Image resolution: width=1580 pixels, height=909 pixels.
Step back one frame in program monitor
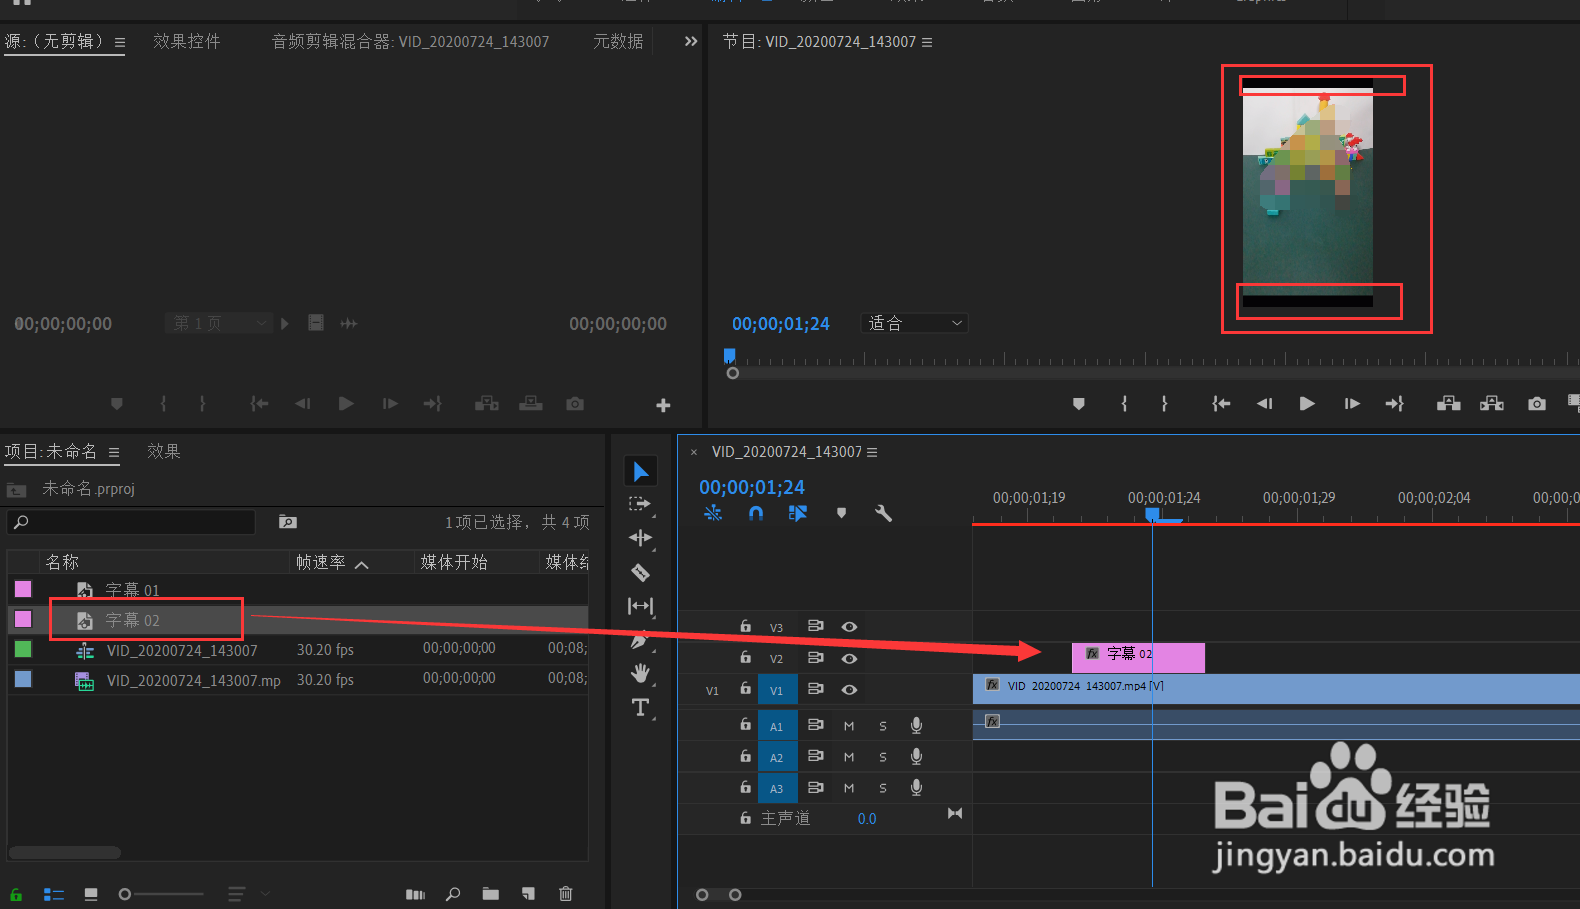pos(1264,403)
